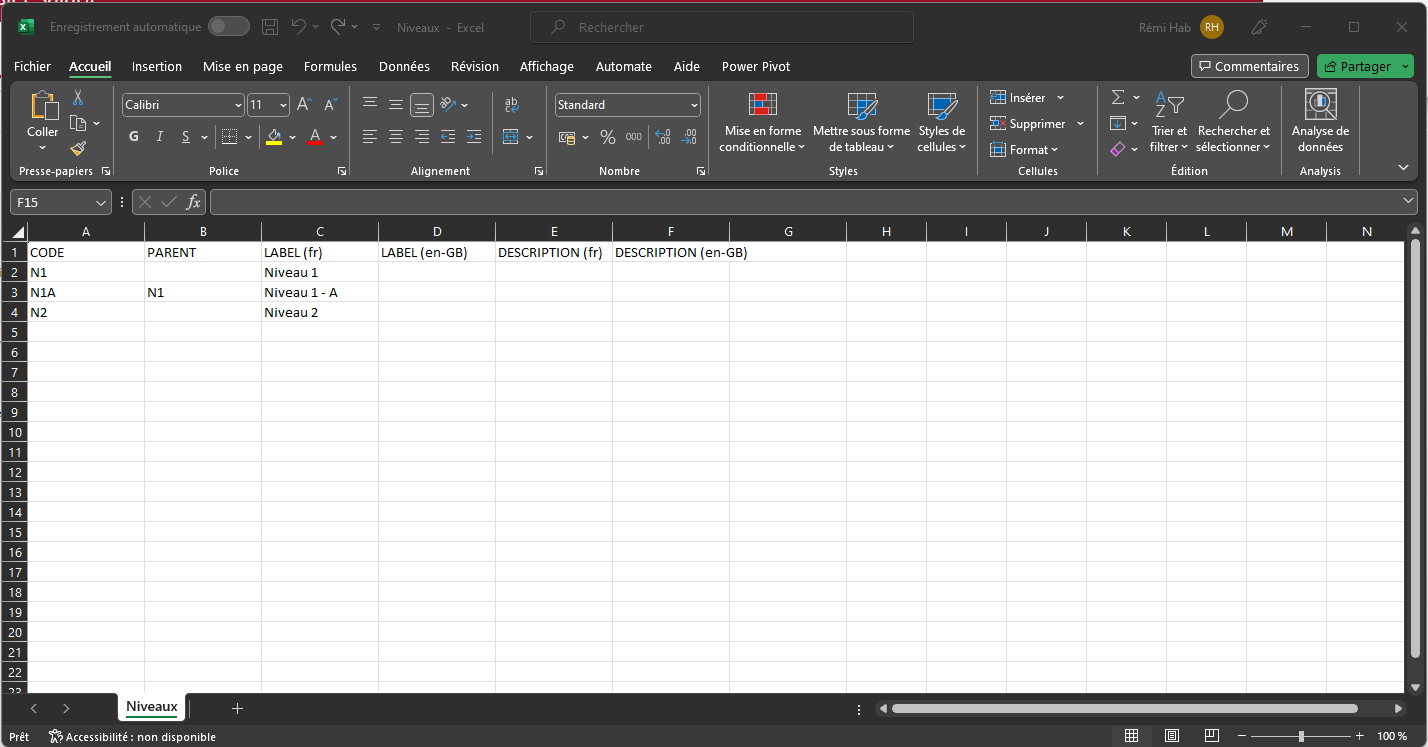Toggle bold G formatting
1428x747 pixels.
pos(134,137)
